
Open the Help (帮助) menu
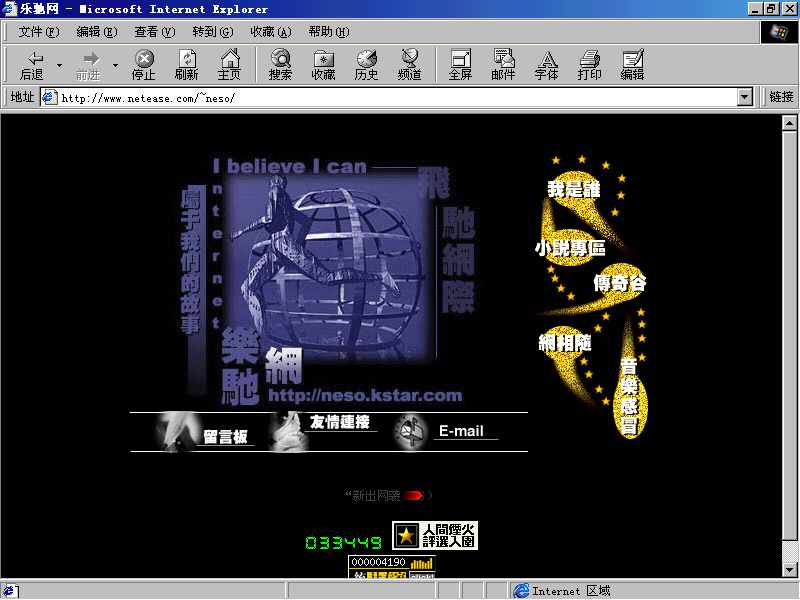pyautogui.click(x=328, y=32)
